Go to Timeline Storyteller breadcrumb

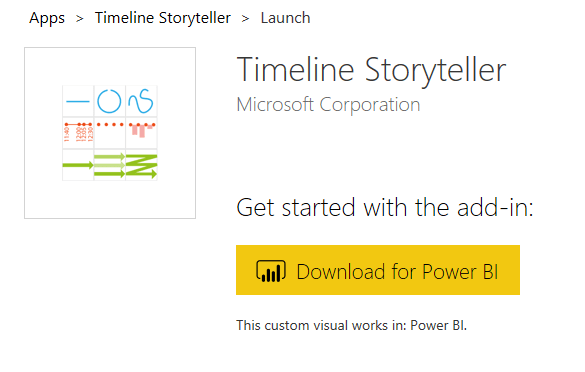[163, 18]
